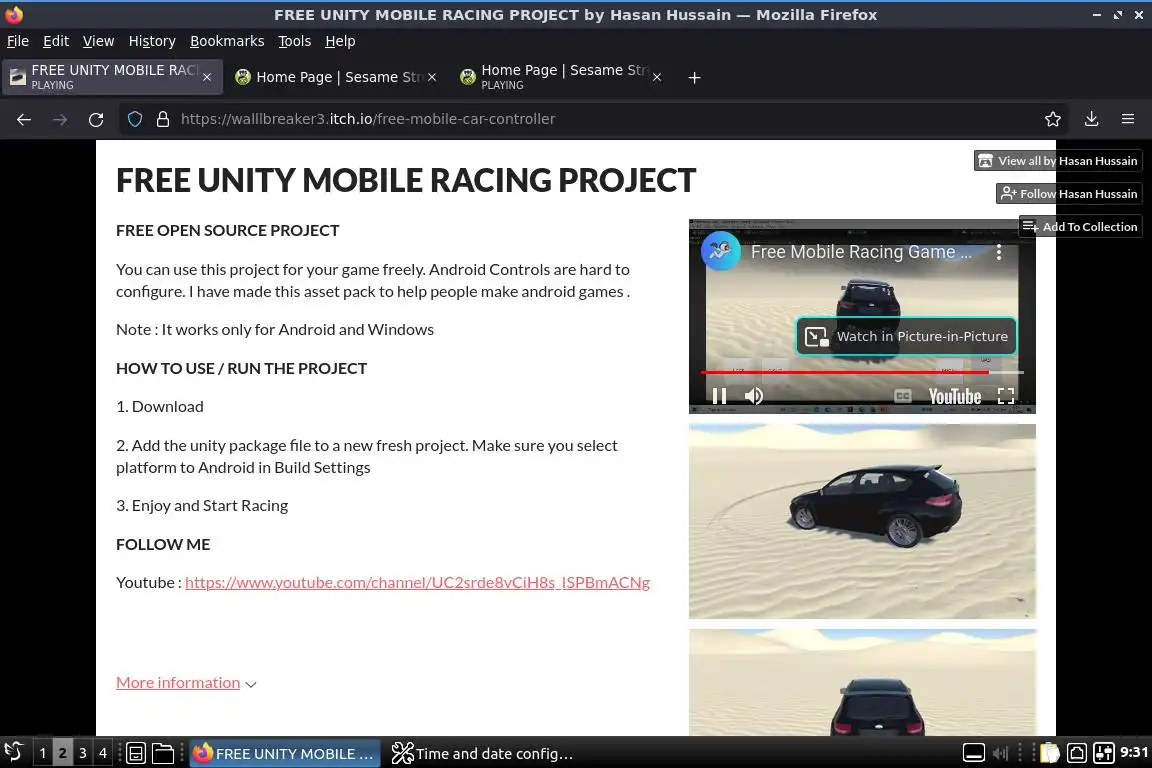The height and width of the screenshot is (768, 1152).
Task: Click the notifications tray icon
Action: tap(1077, 753)
